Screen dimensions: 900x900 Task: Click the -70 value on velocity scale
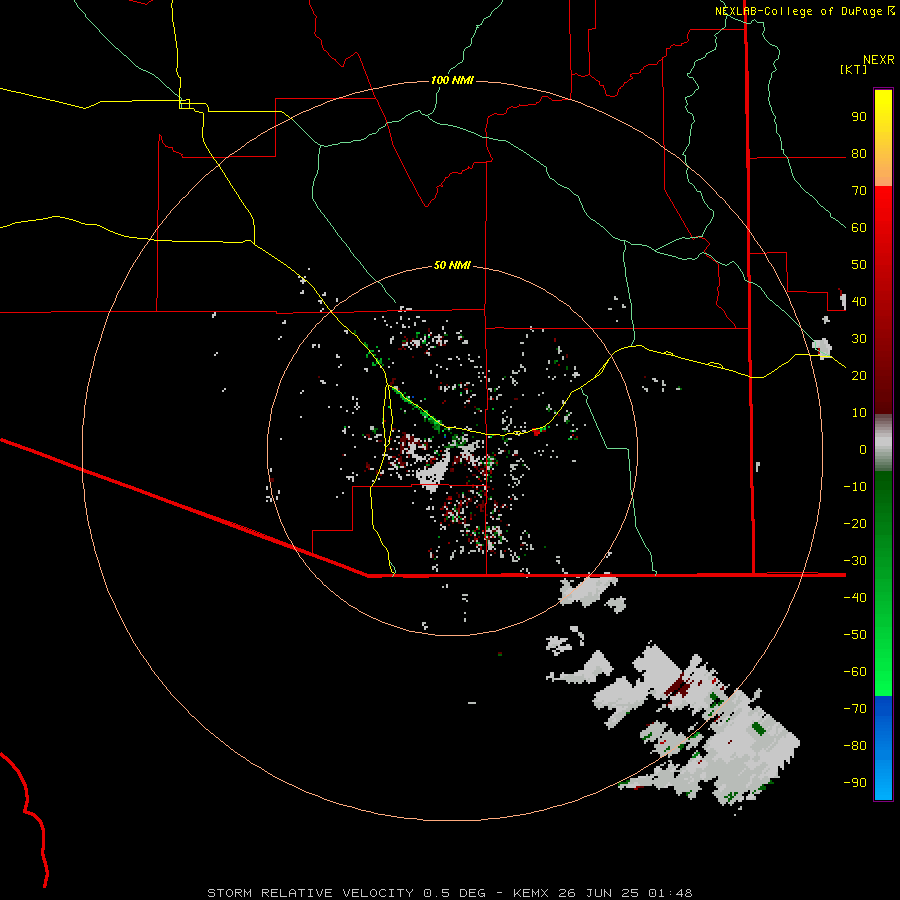click(x=855, y=709)
